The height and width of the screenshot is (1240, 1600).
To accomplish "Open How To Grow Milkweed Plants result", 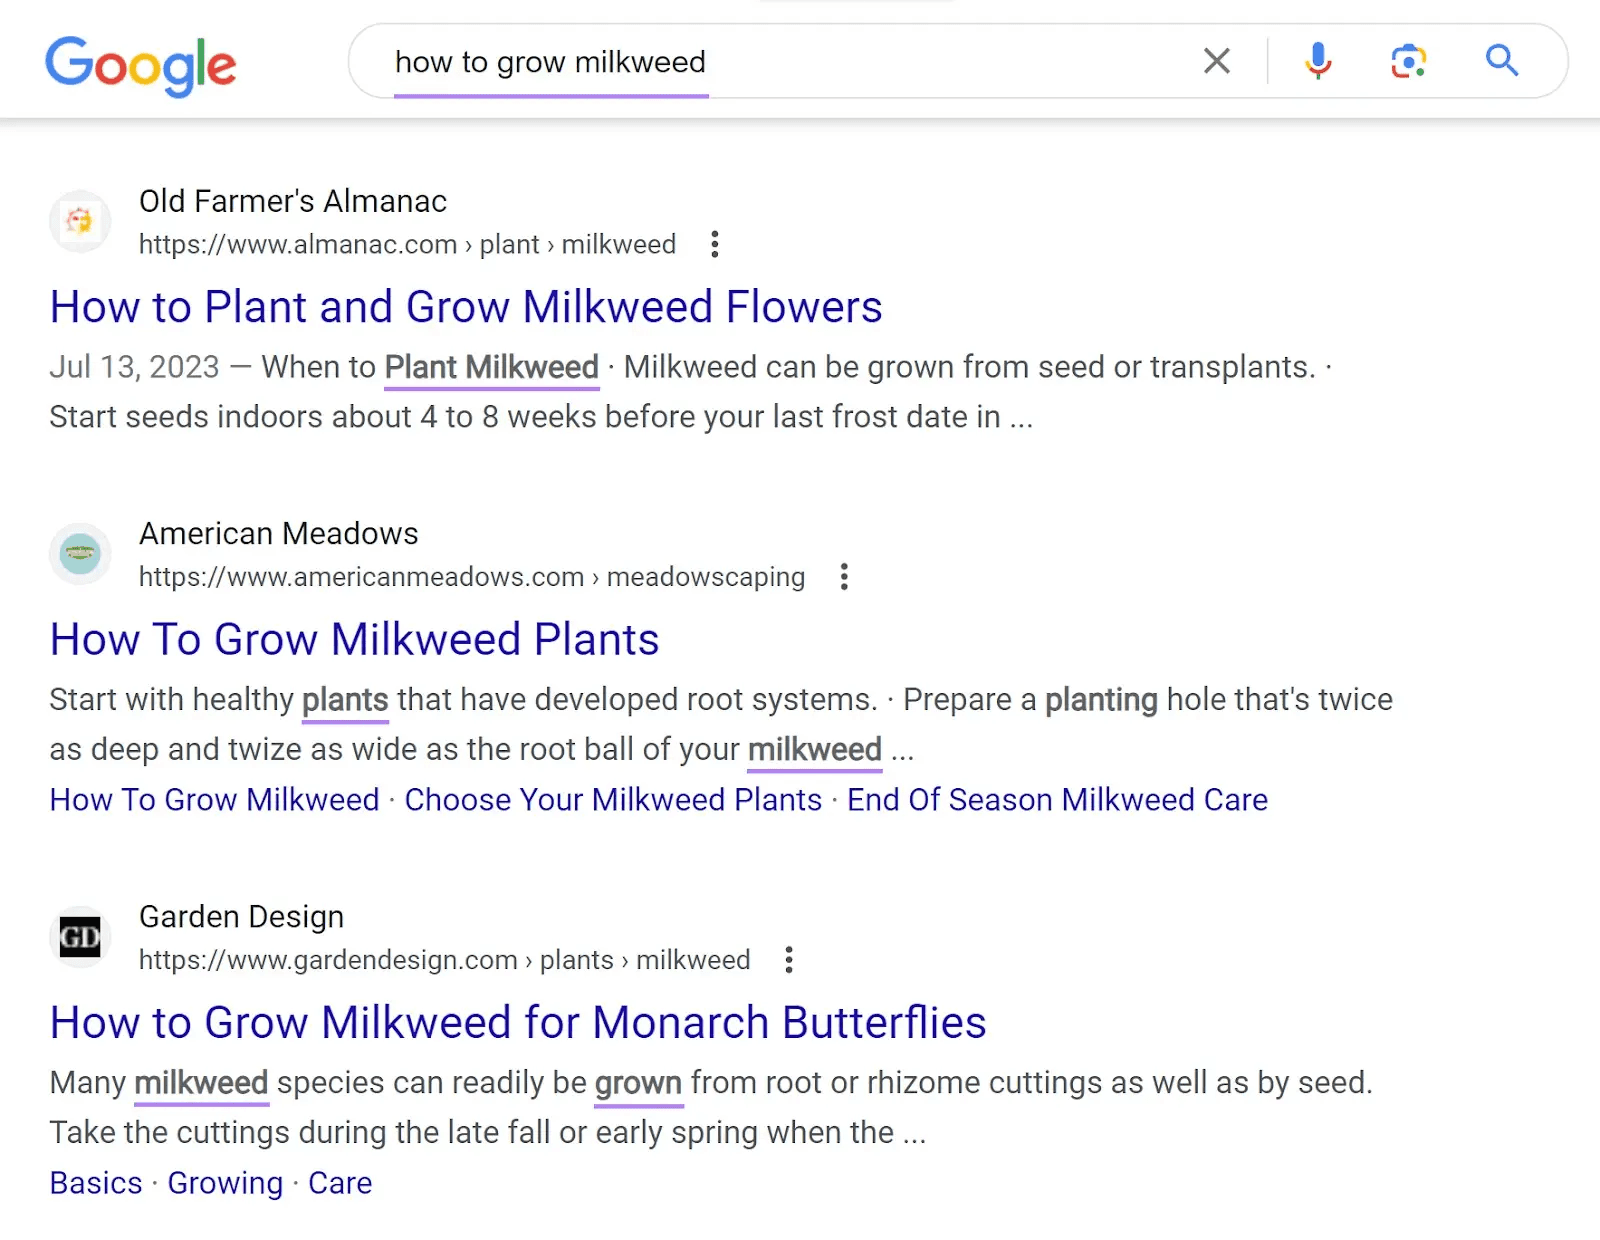I will pyautogui.click(x=355, y=640).
